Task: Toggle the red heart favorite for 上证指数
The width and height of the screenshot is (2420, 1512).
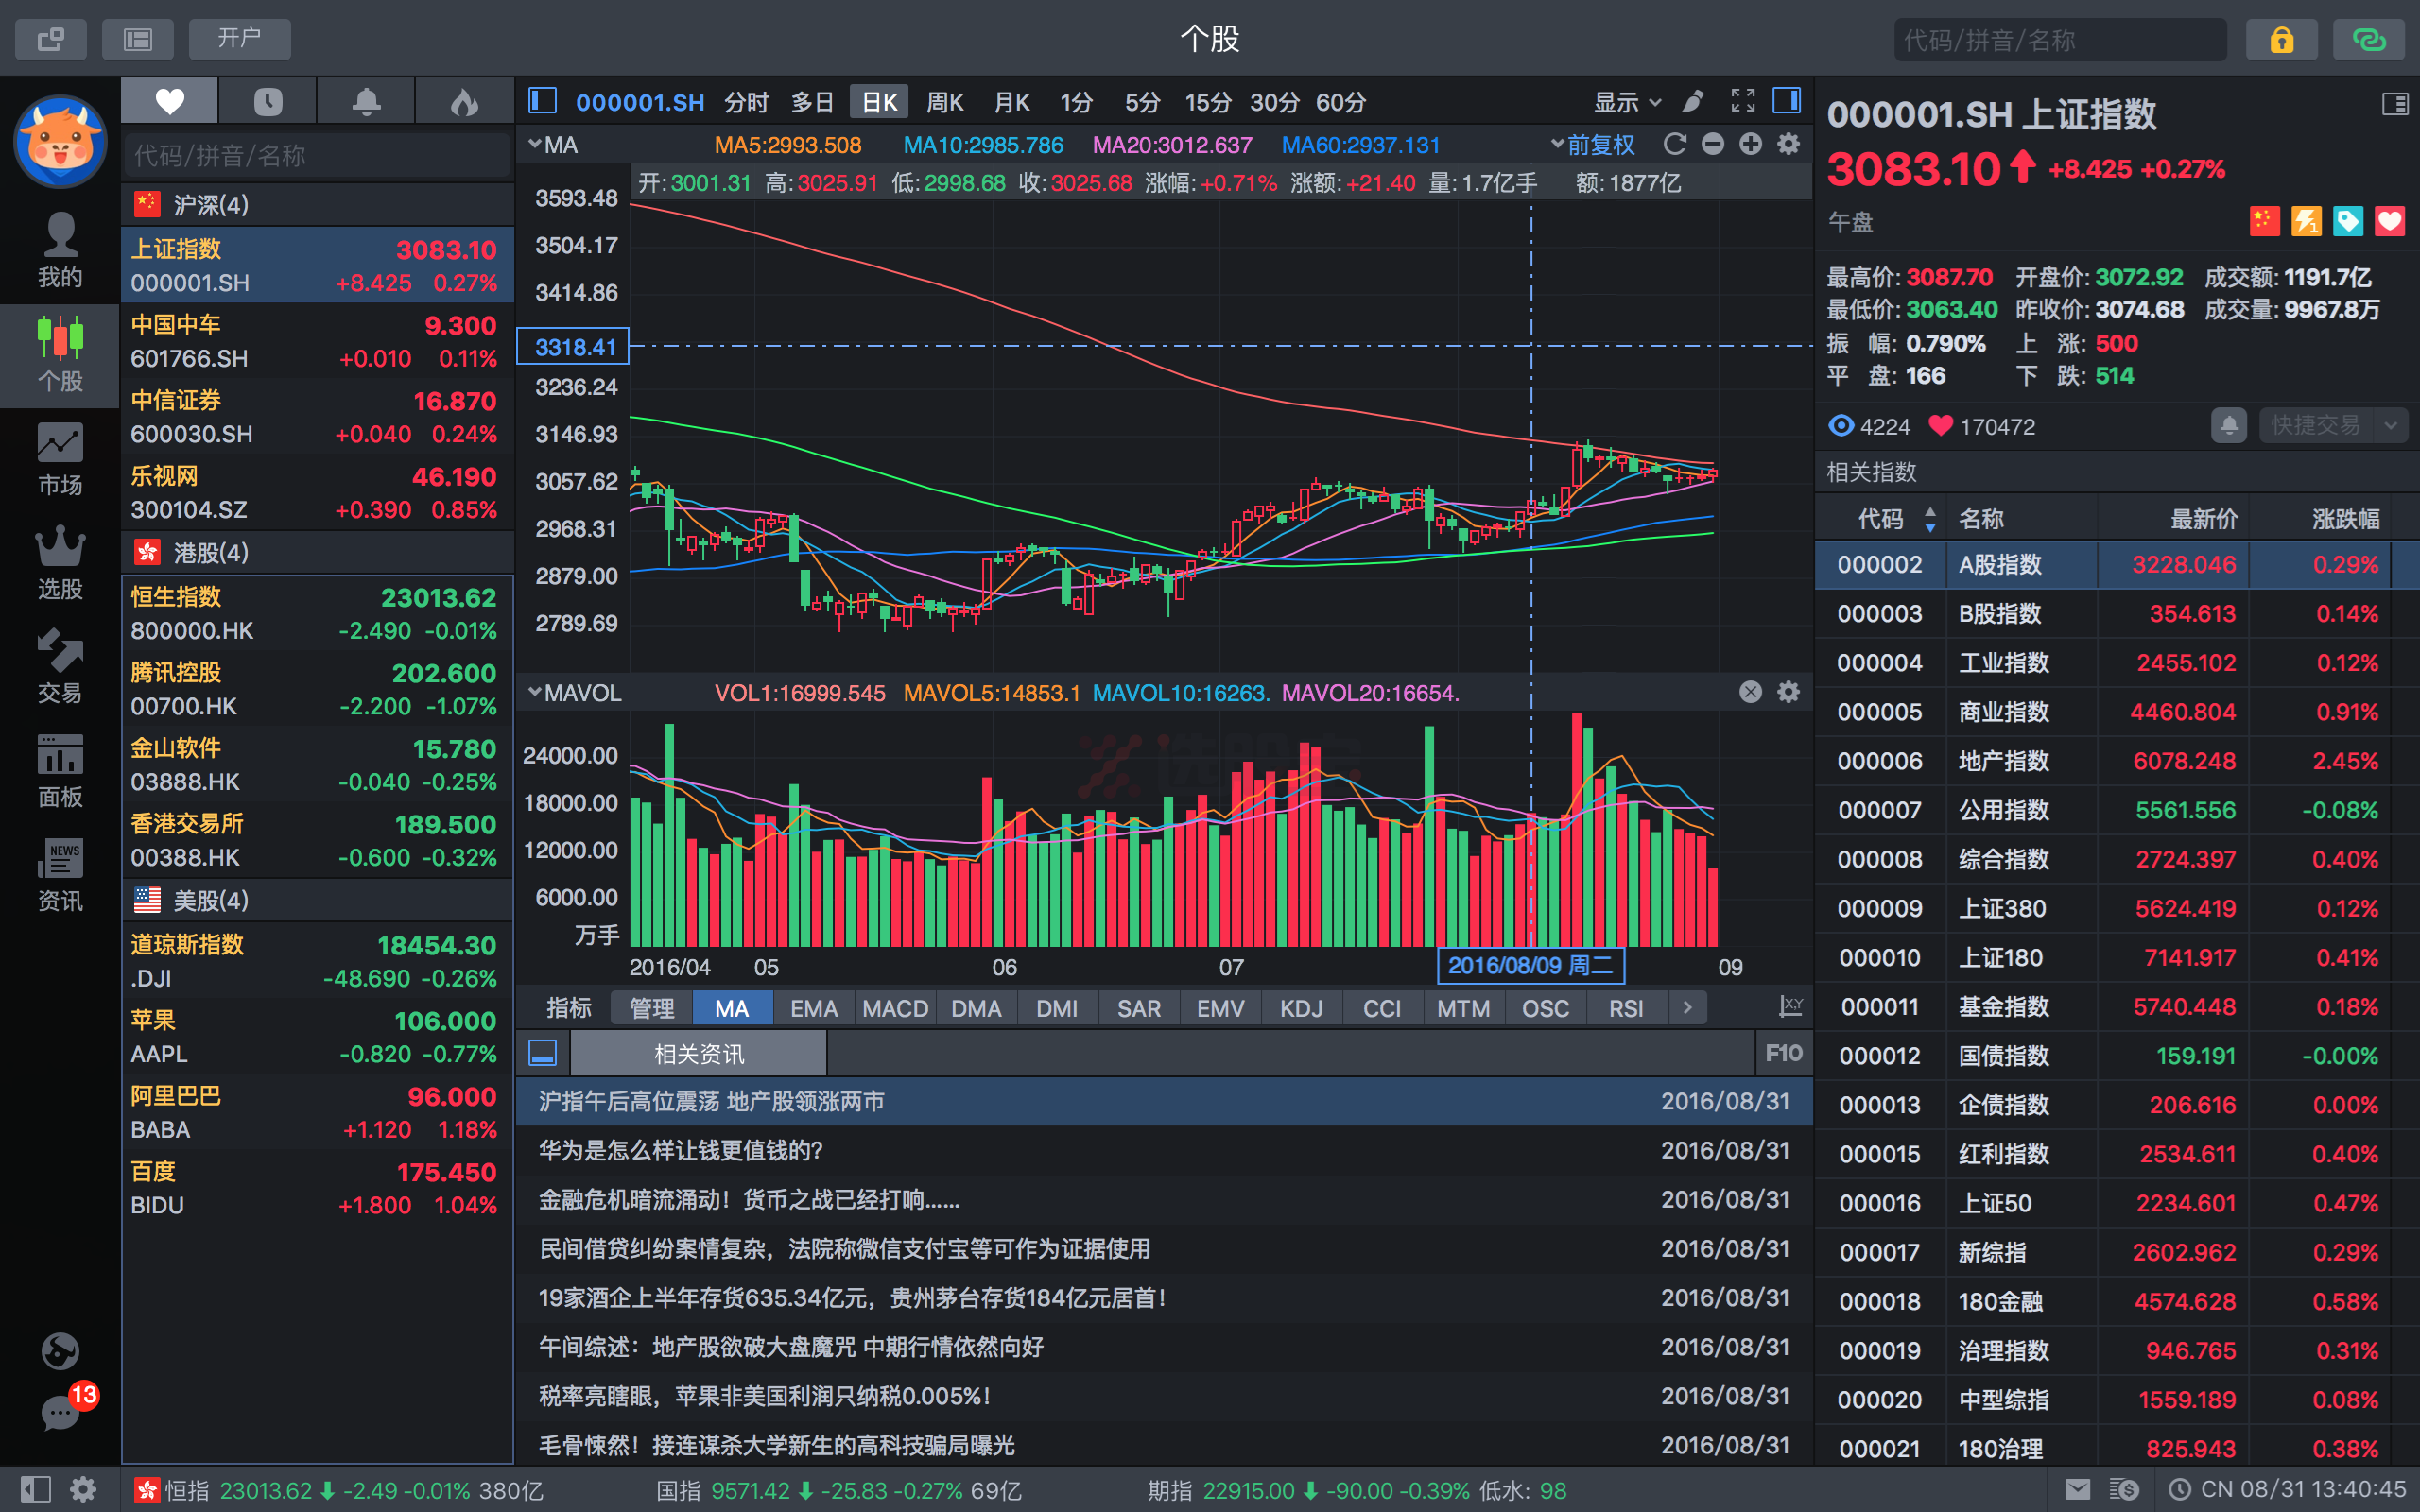Action: [x=2390, y=221]
